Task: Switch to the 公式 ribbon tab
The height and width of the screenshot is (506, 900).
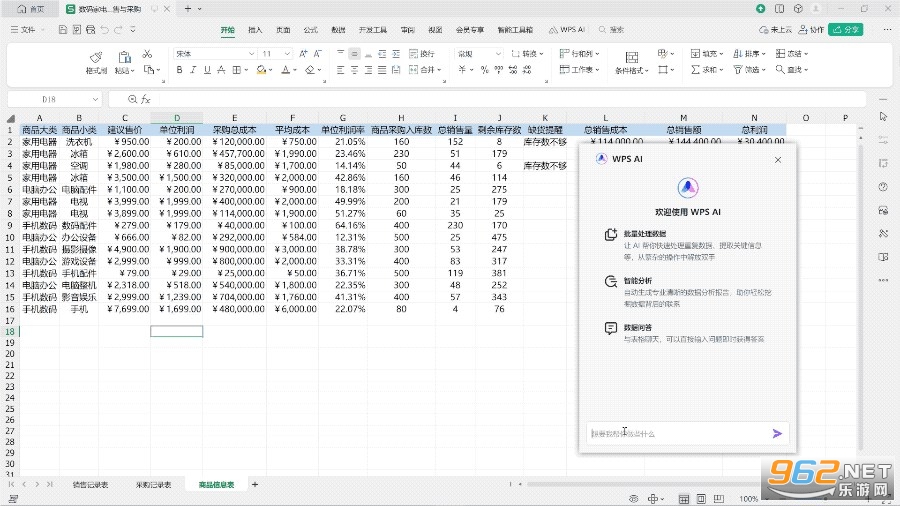Action: coord(311,30)
